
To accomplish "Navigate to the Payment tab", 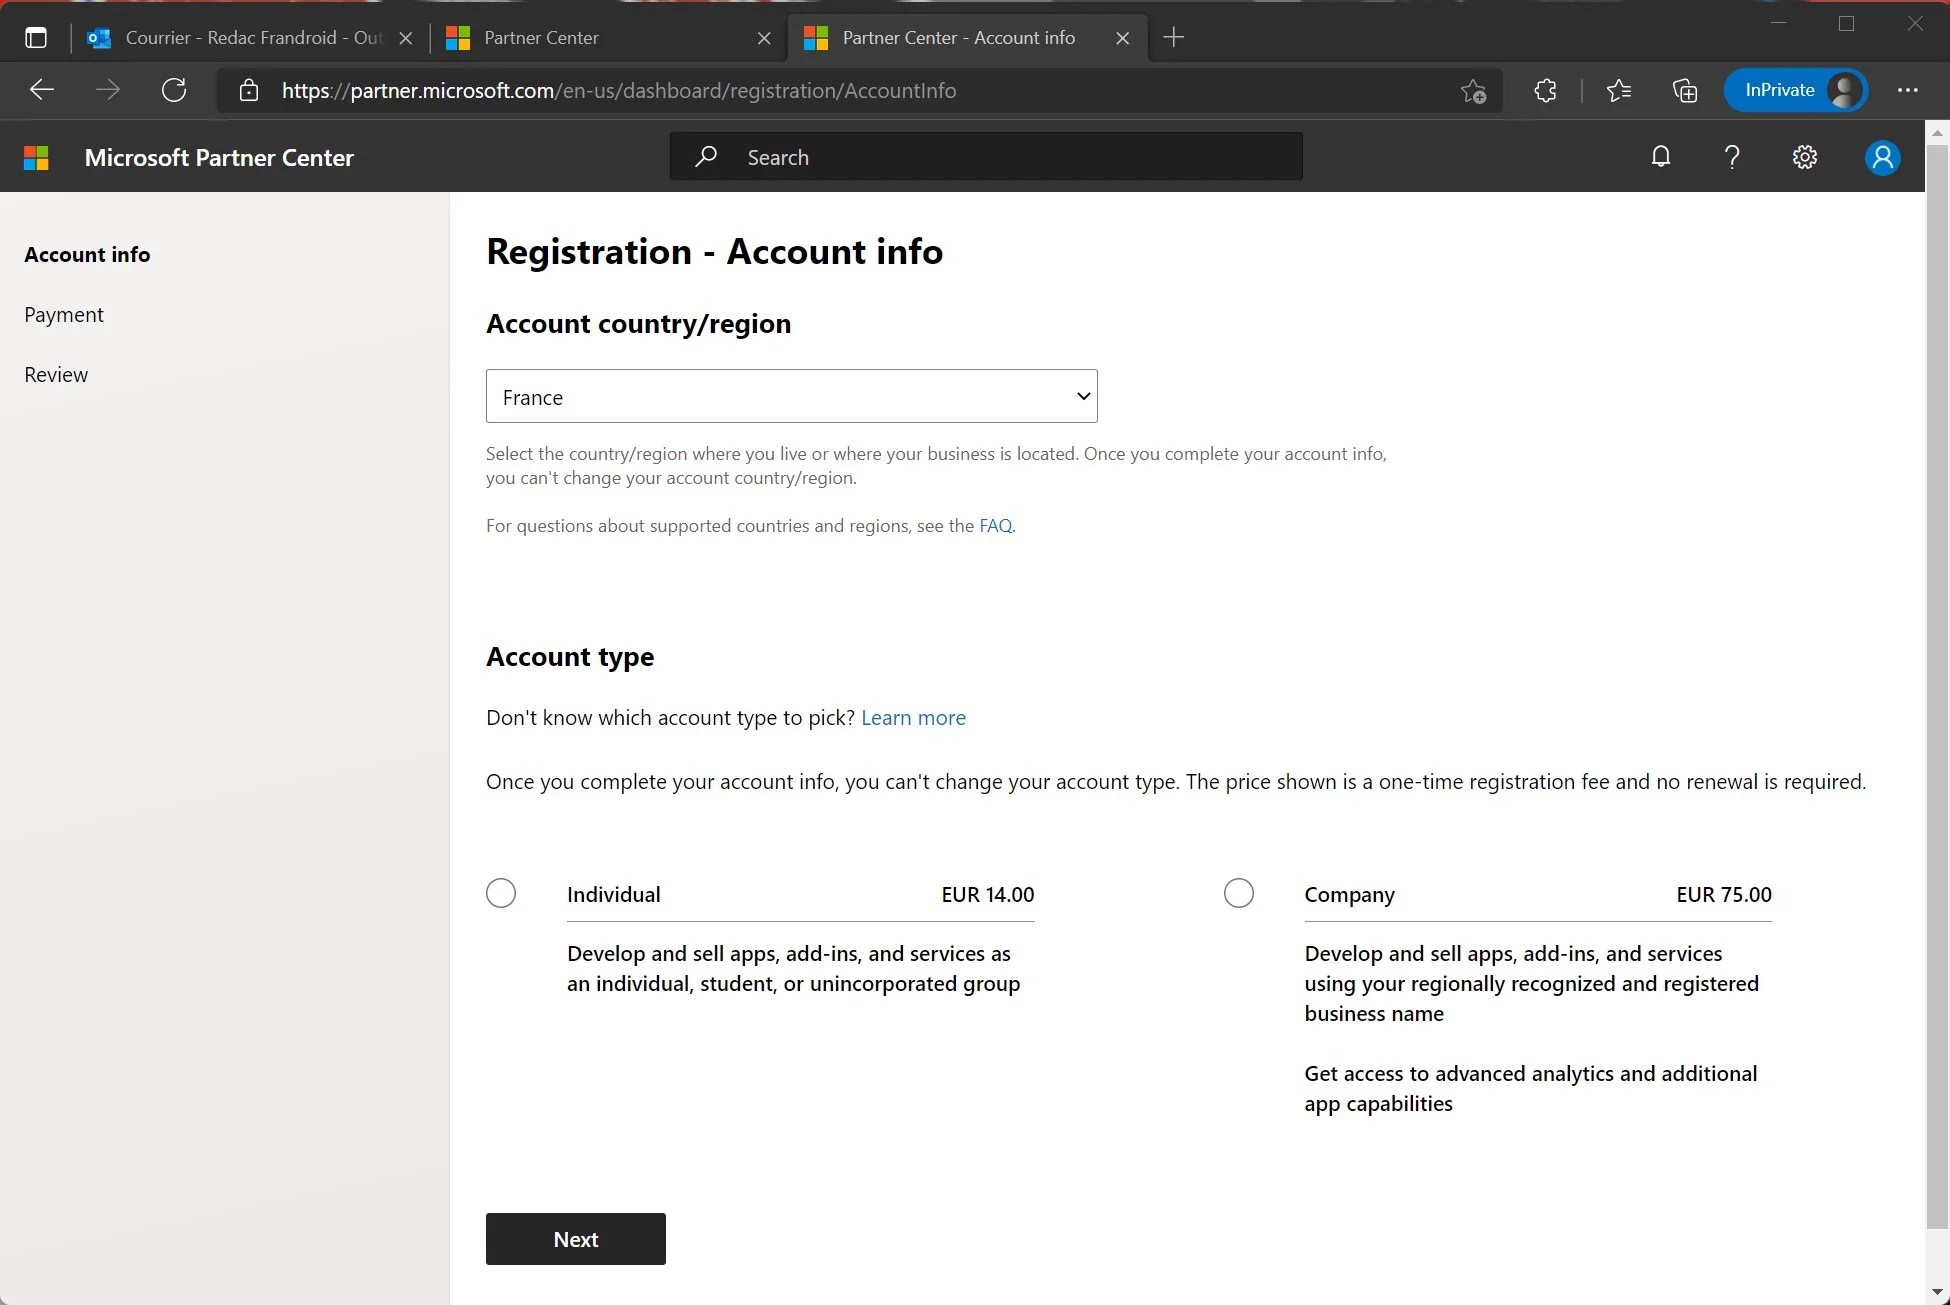I will (x=64, y=313).
